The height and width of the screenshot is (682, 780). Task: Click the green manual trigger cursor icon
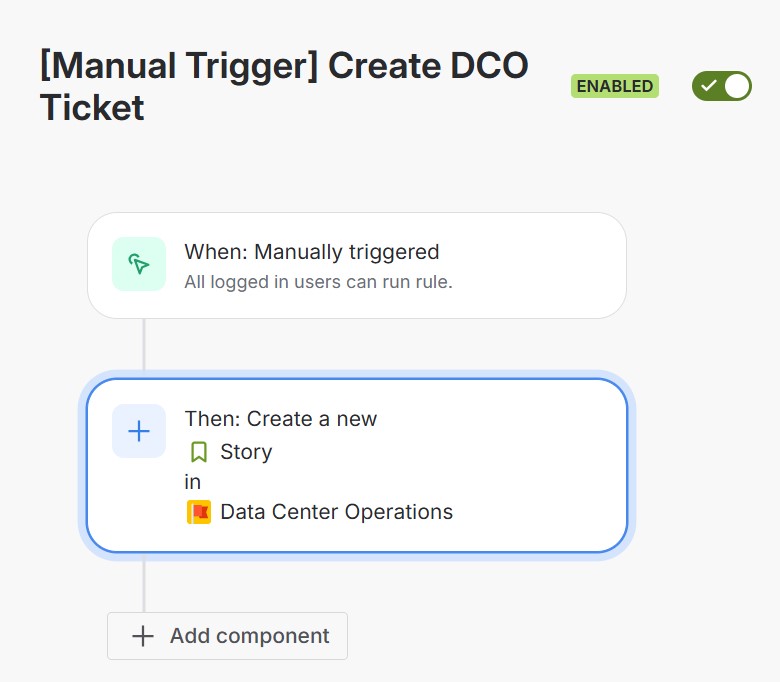click(x=139, y=264)
